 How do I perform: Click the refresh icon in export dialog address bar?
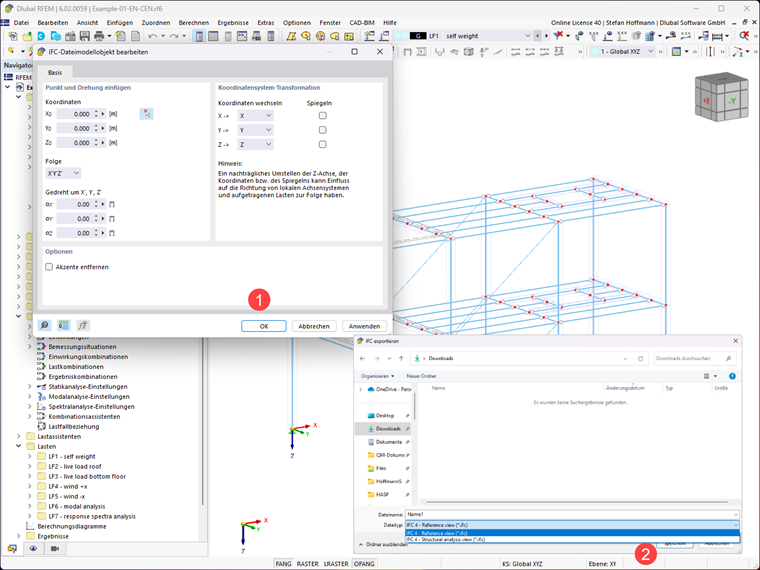click(640, 359)
